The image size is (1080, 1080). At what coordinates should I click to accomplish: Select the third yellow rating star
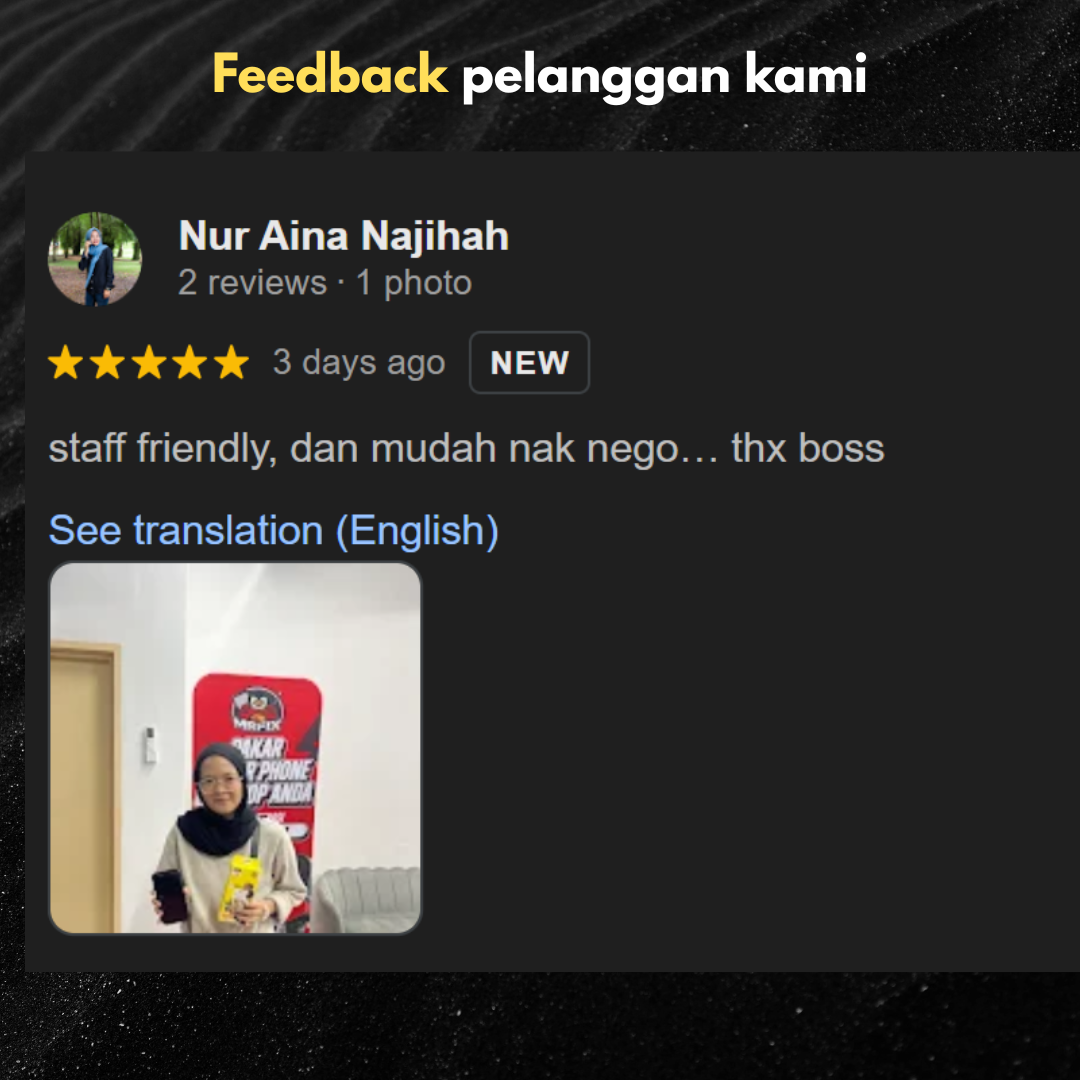point(149,362)
